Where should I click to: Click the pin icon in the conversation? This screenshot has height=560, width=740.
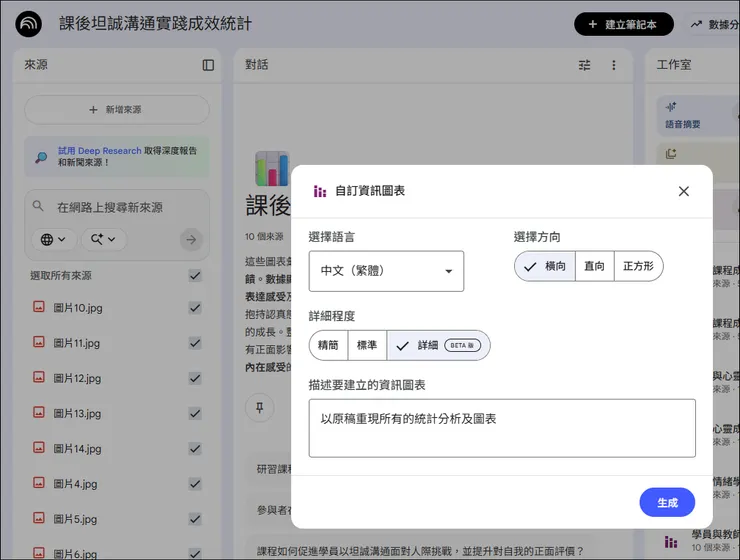click(260, 408)
